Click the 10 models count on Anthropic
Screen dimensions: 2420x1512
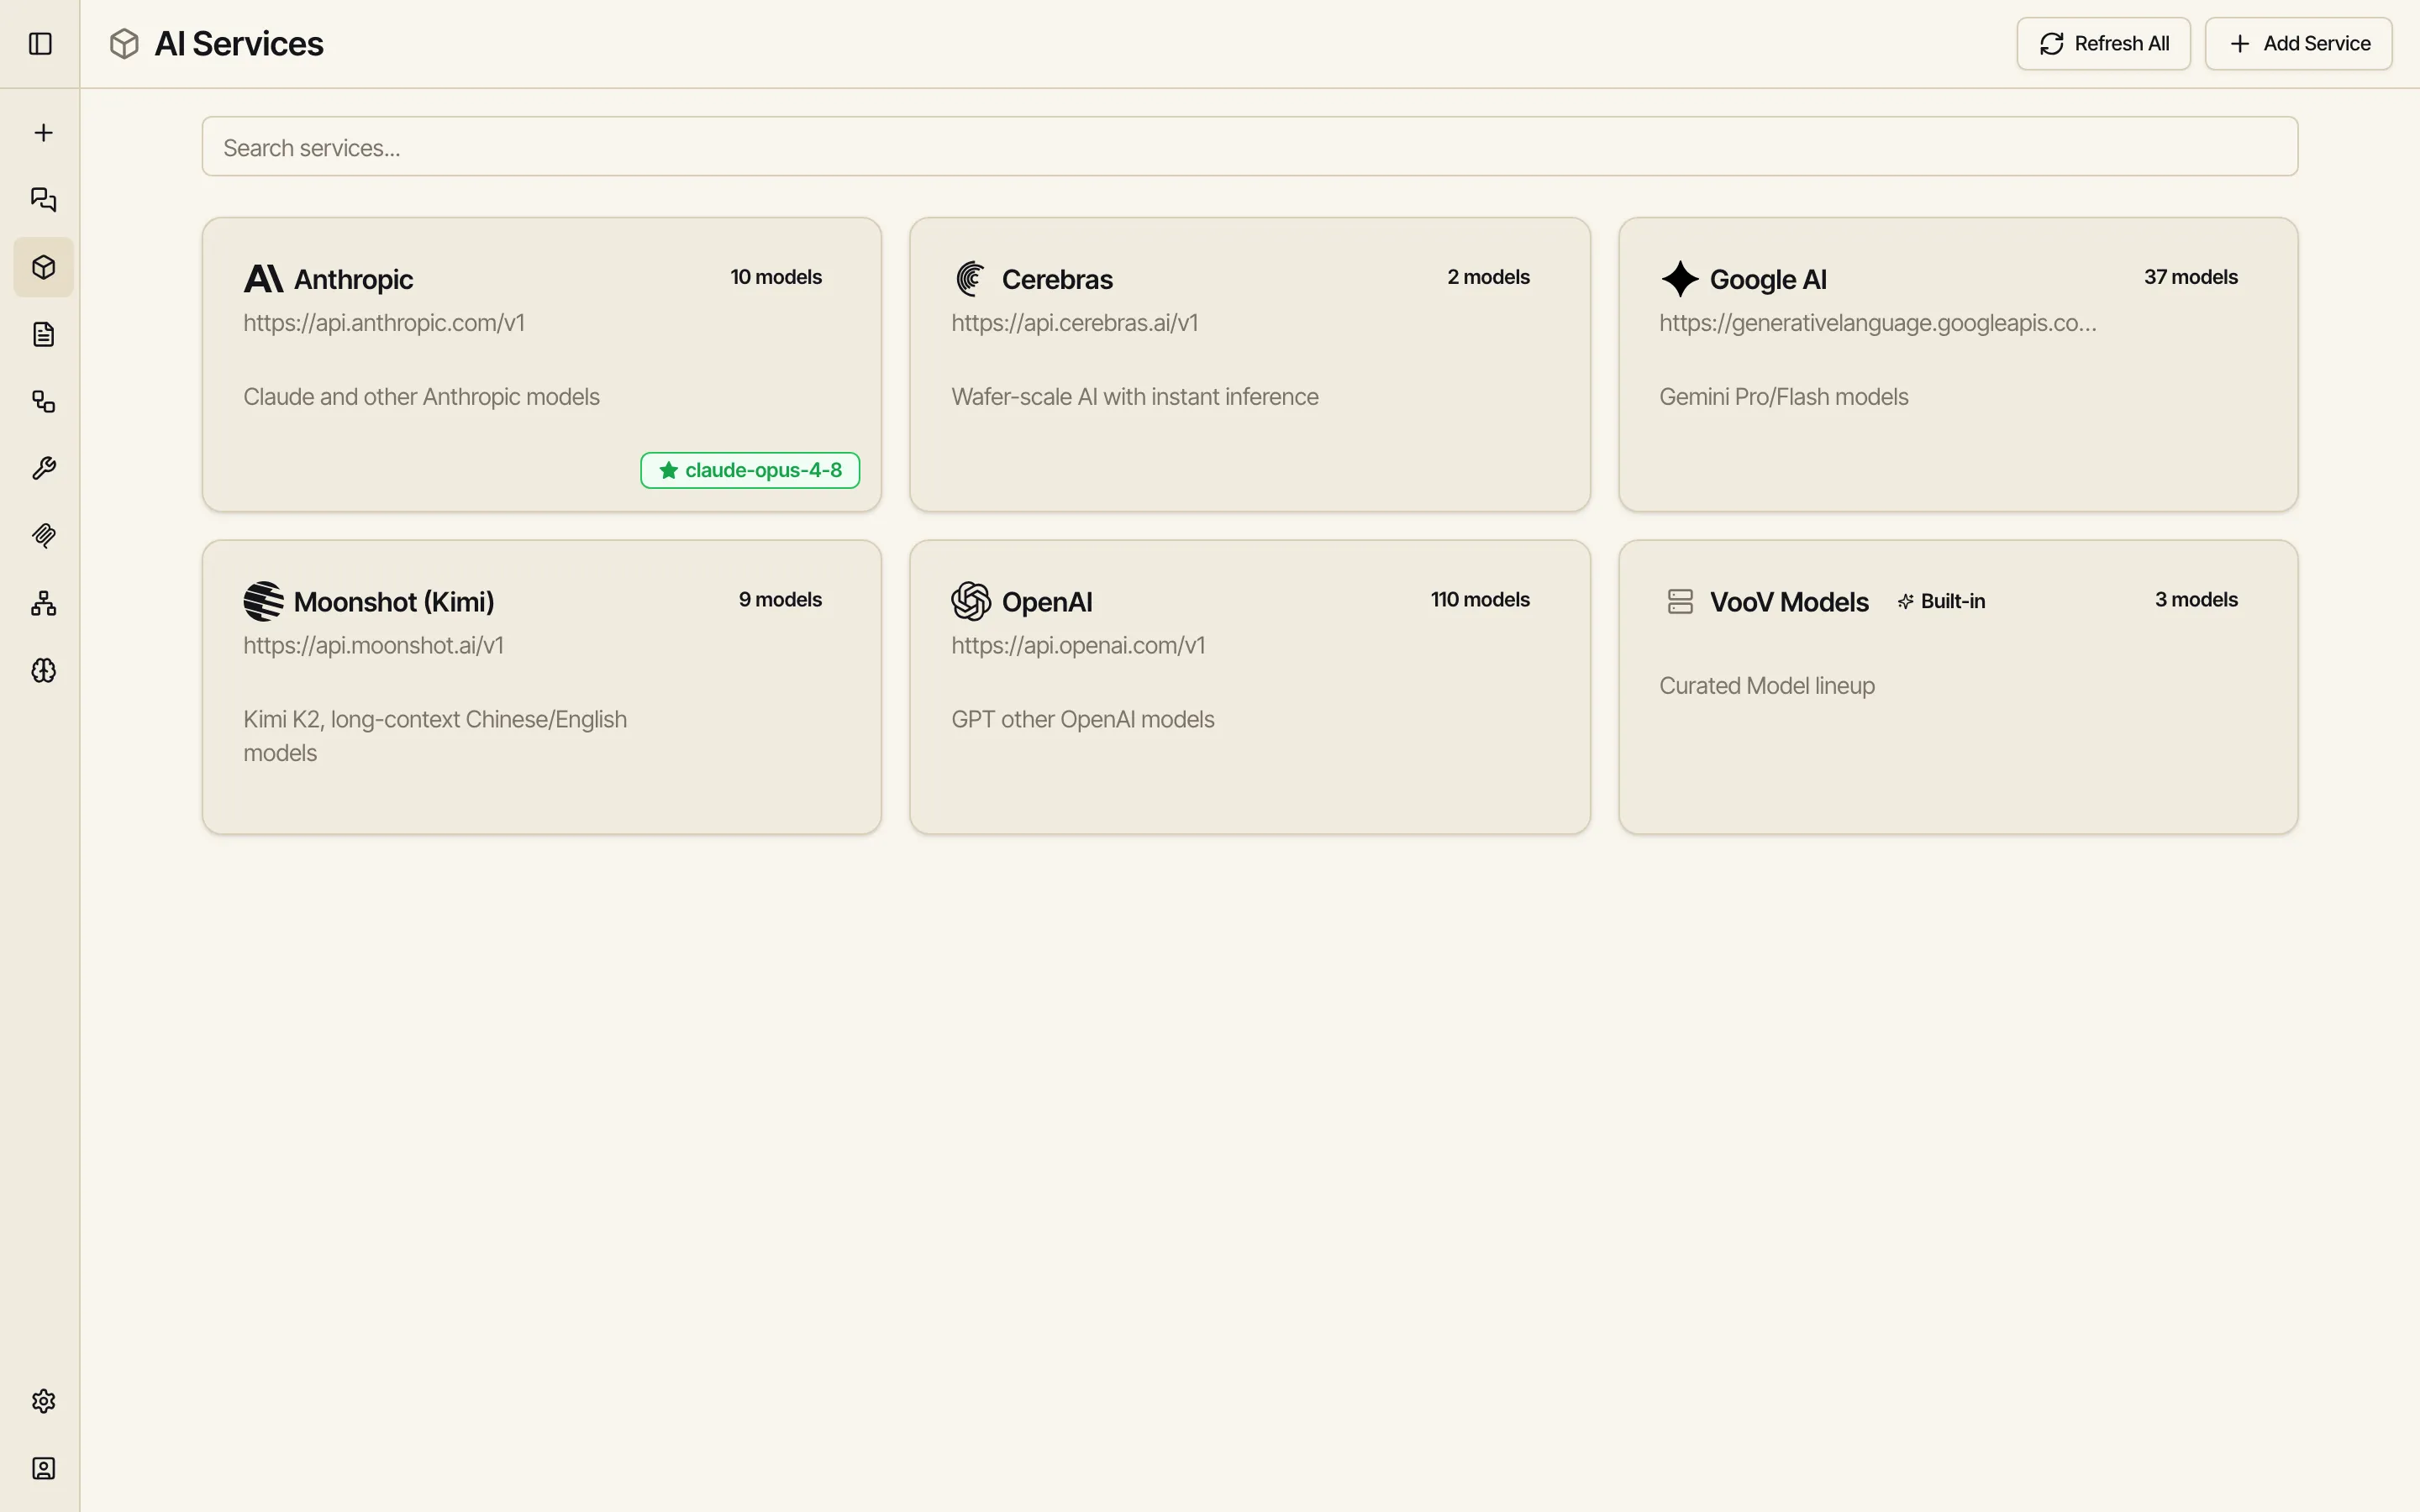click(x=776, y=277)
